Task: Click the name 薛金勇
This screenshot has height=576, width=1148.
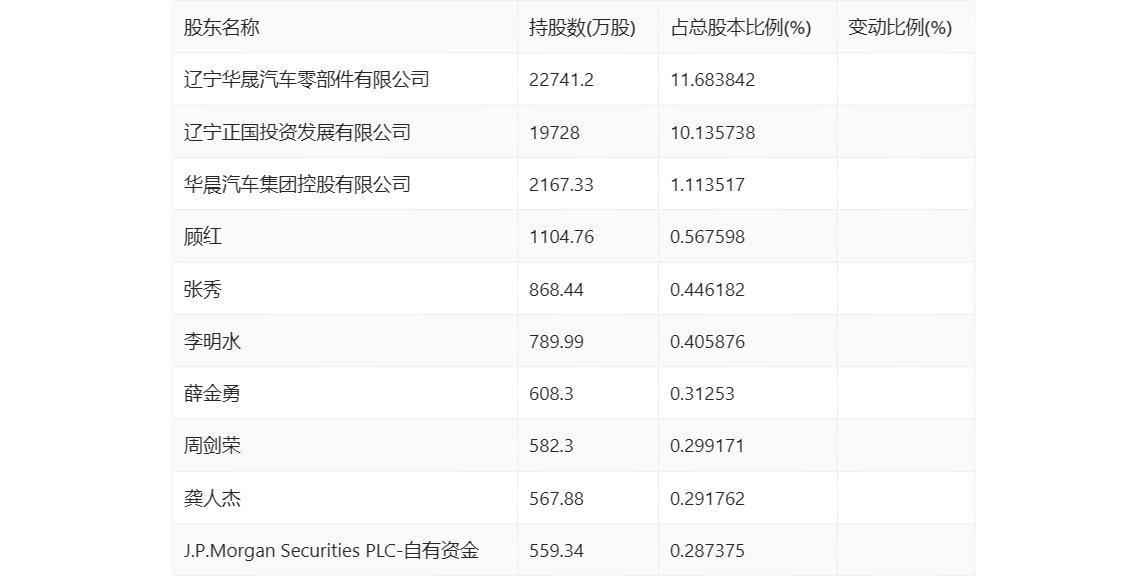Action: 212,394
